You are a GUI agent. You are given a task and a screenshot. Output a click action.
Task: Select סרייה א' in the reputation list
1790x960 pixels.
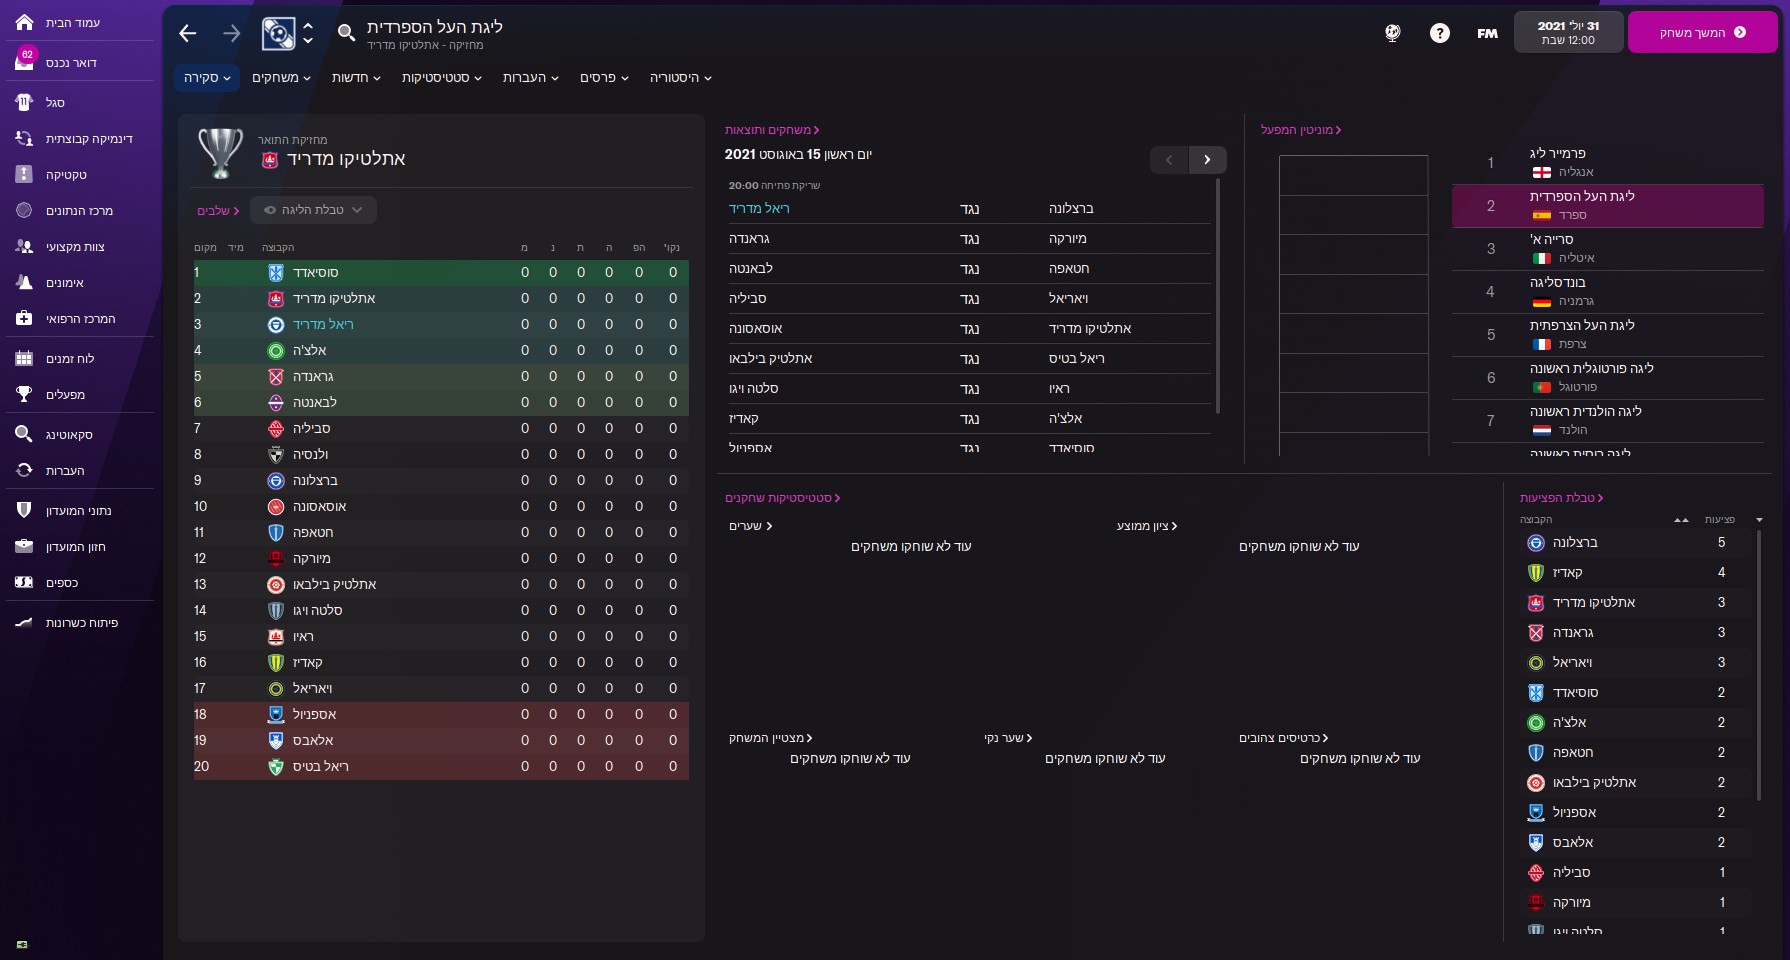tap(1607, 249)
